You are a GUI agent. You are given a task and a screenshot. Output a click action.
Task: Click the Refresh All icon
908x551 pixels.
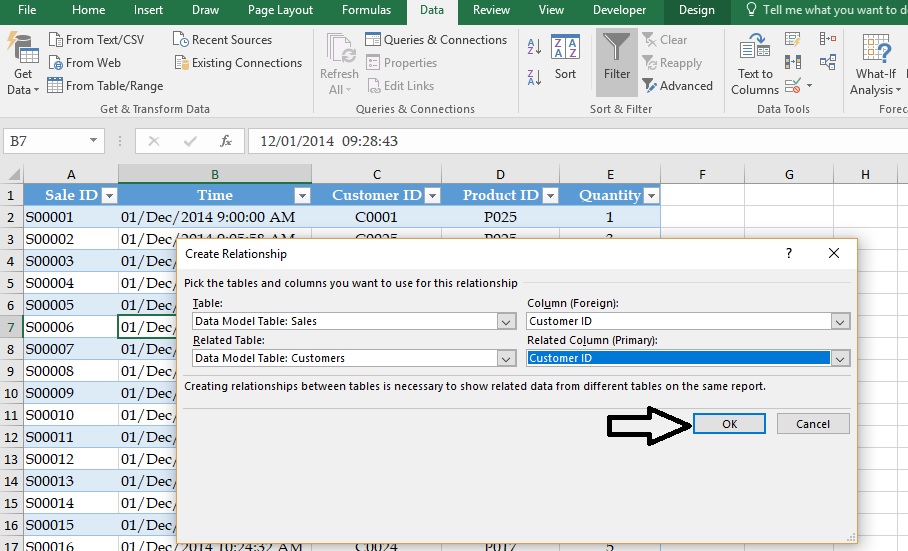[339, 64]
